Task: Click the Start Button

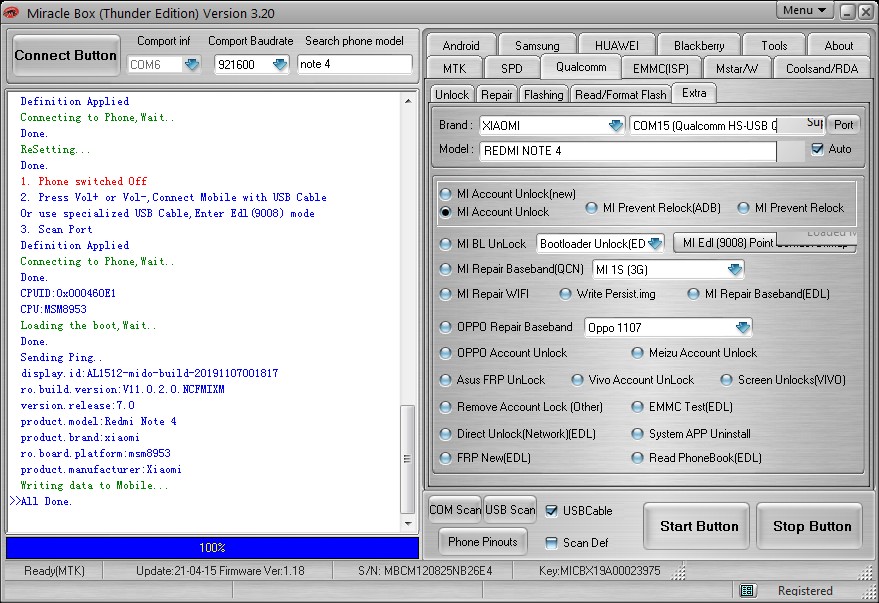Action: pos(698,526)
